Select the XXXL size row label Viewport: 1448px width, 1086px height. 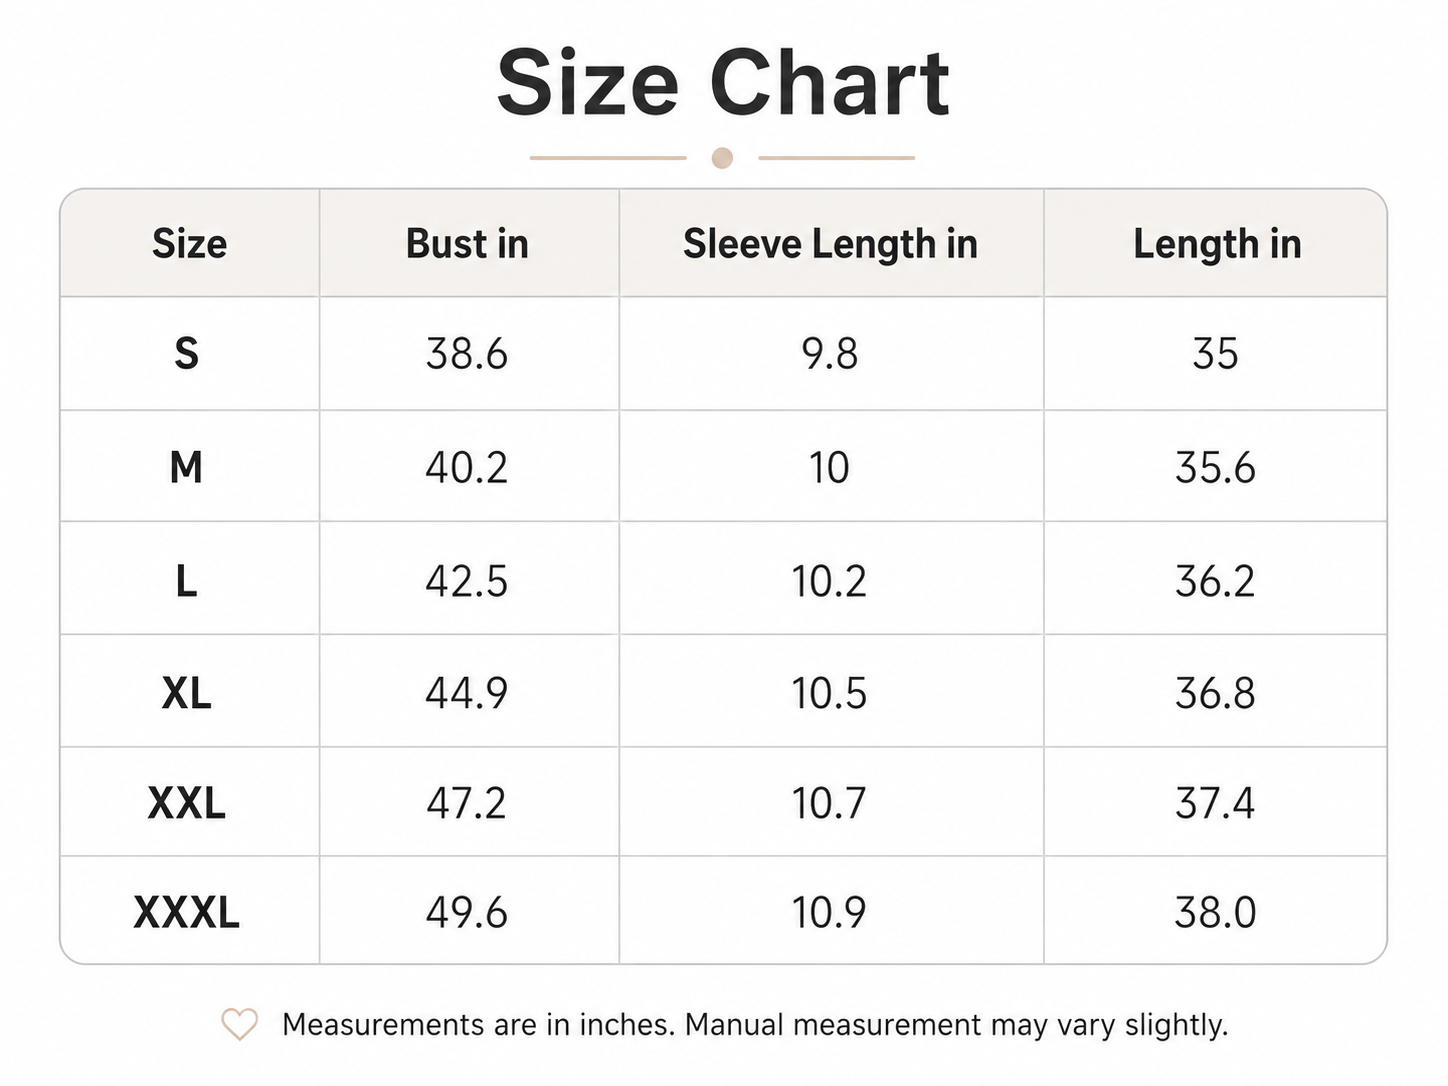point(186,912)
